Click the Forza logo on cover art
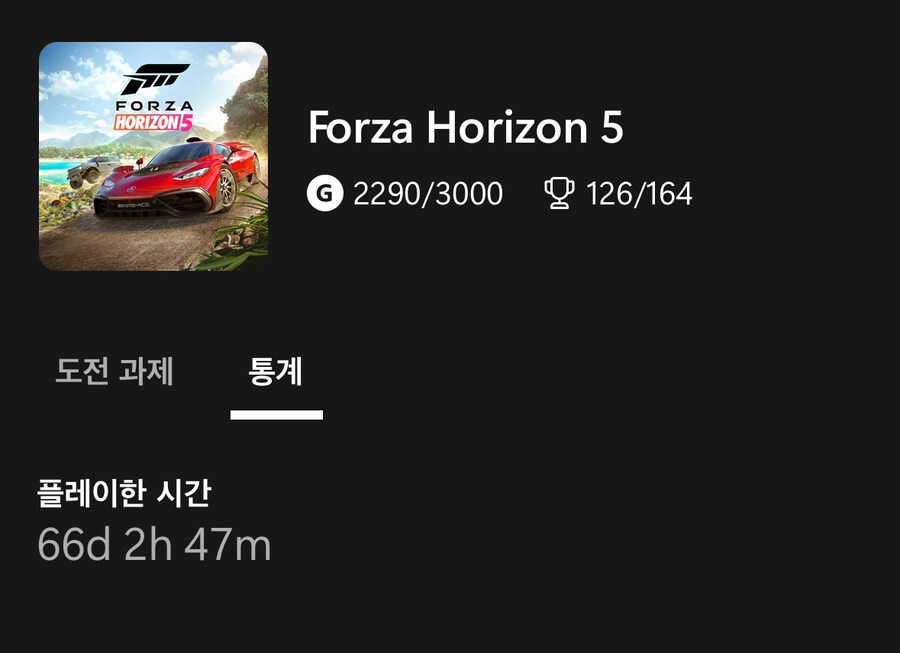900x653 pixels. (155, 79)
